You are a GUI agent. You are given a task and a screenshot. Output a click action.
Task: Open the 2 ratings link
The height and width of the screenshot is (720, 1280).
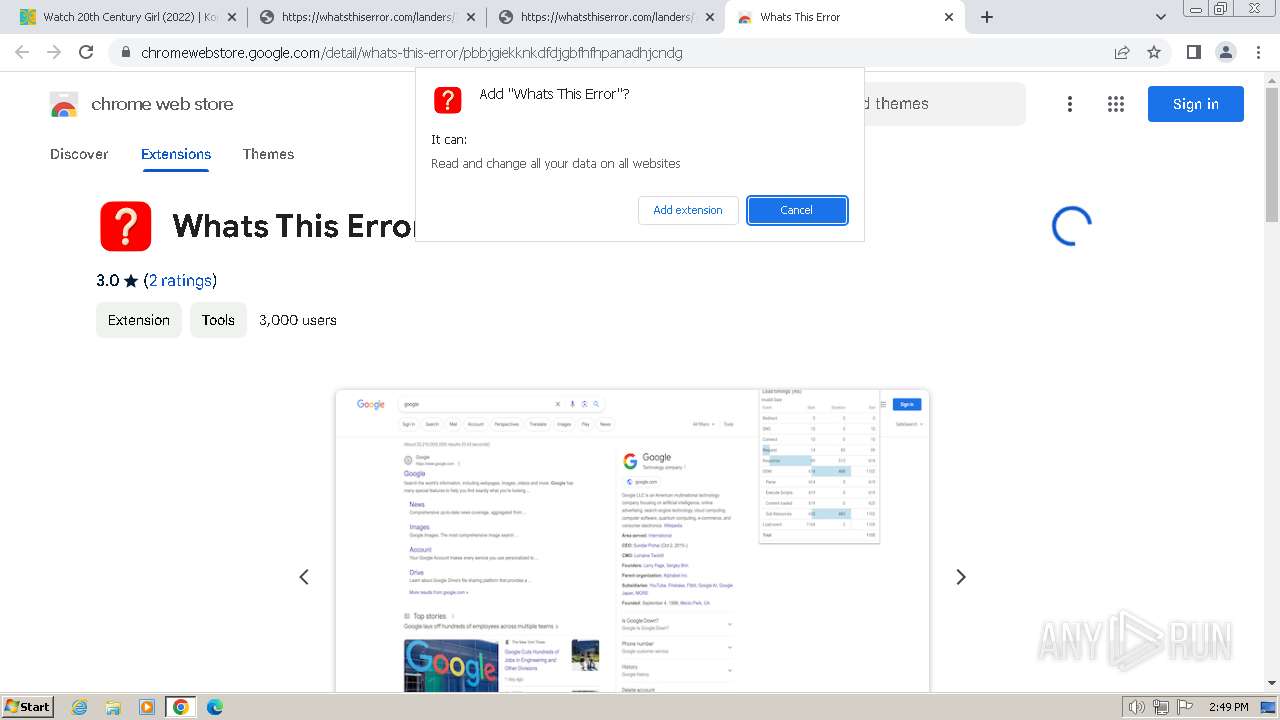[x=180, y=280]
